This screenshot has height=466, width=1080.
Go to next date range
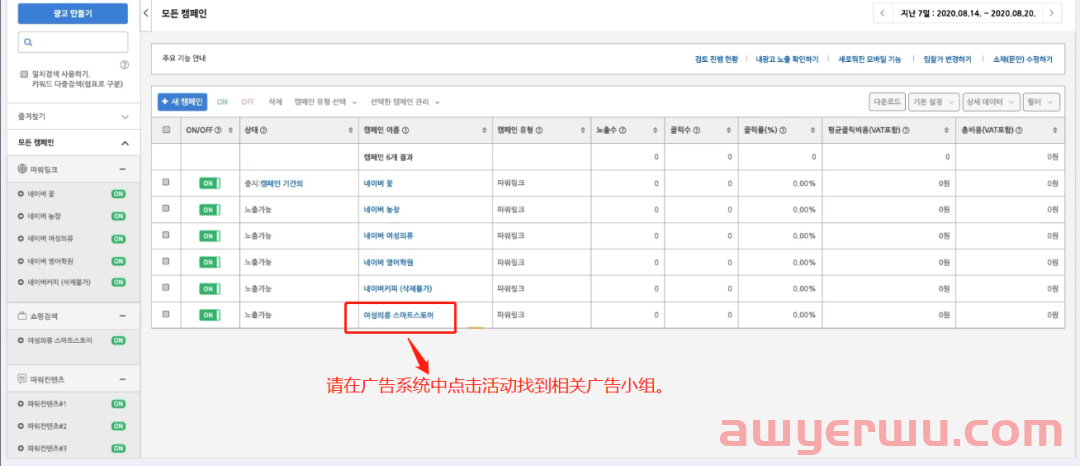(1052, 13)
